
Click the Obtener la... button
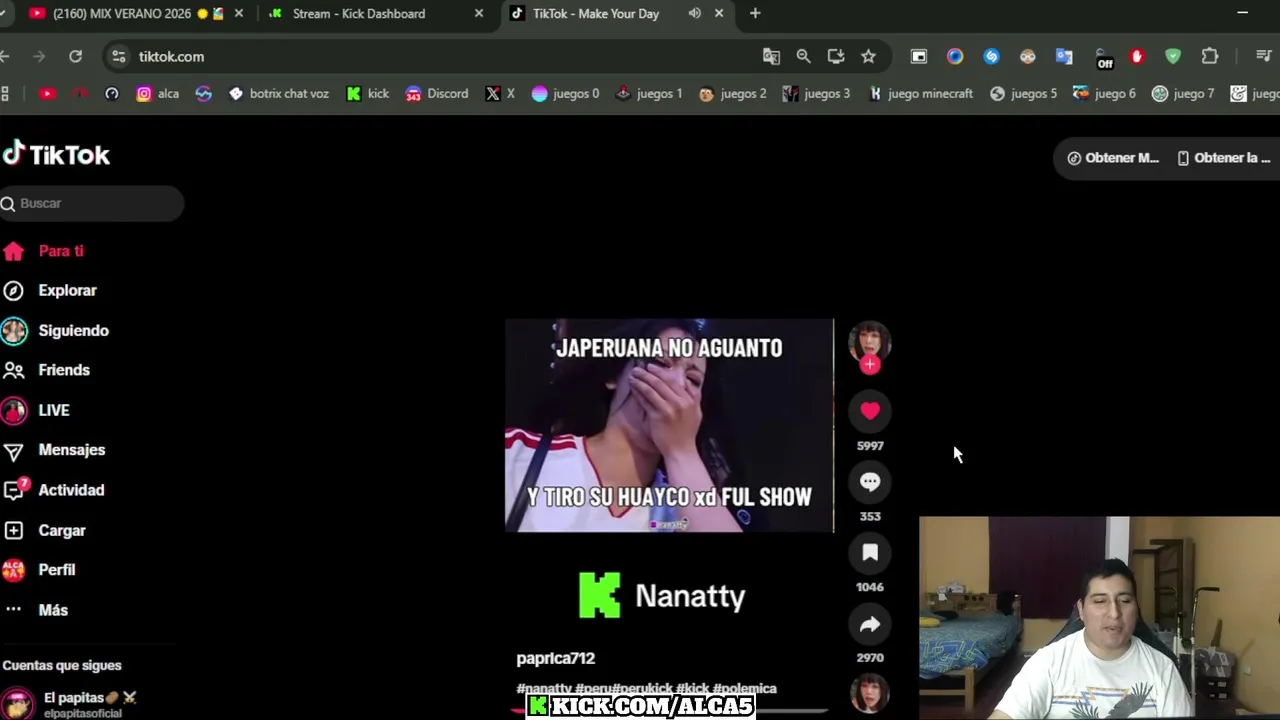click(1224, 158)
